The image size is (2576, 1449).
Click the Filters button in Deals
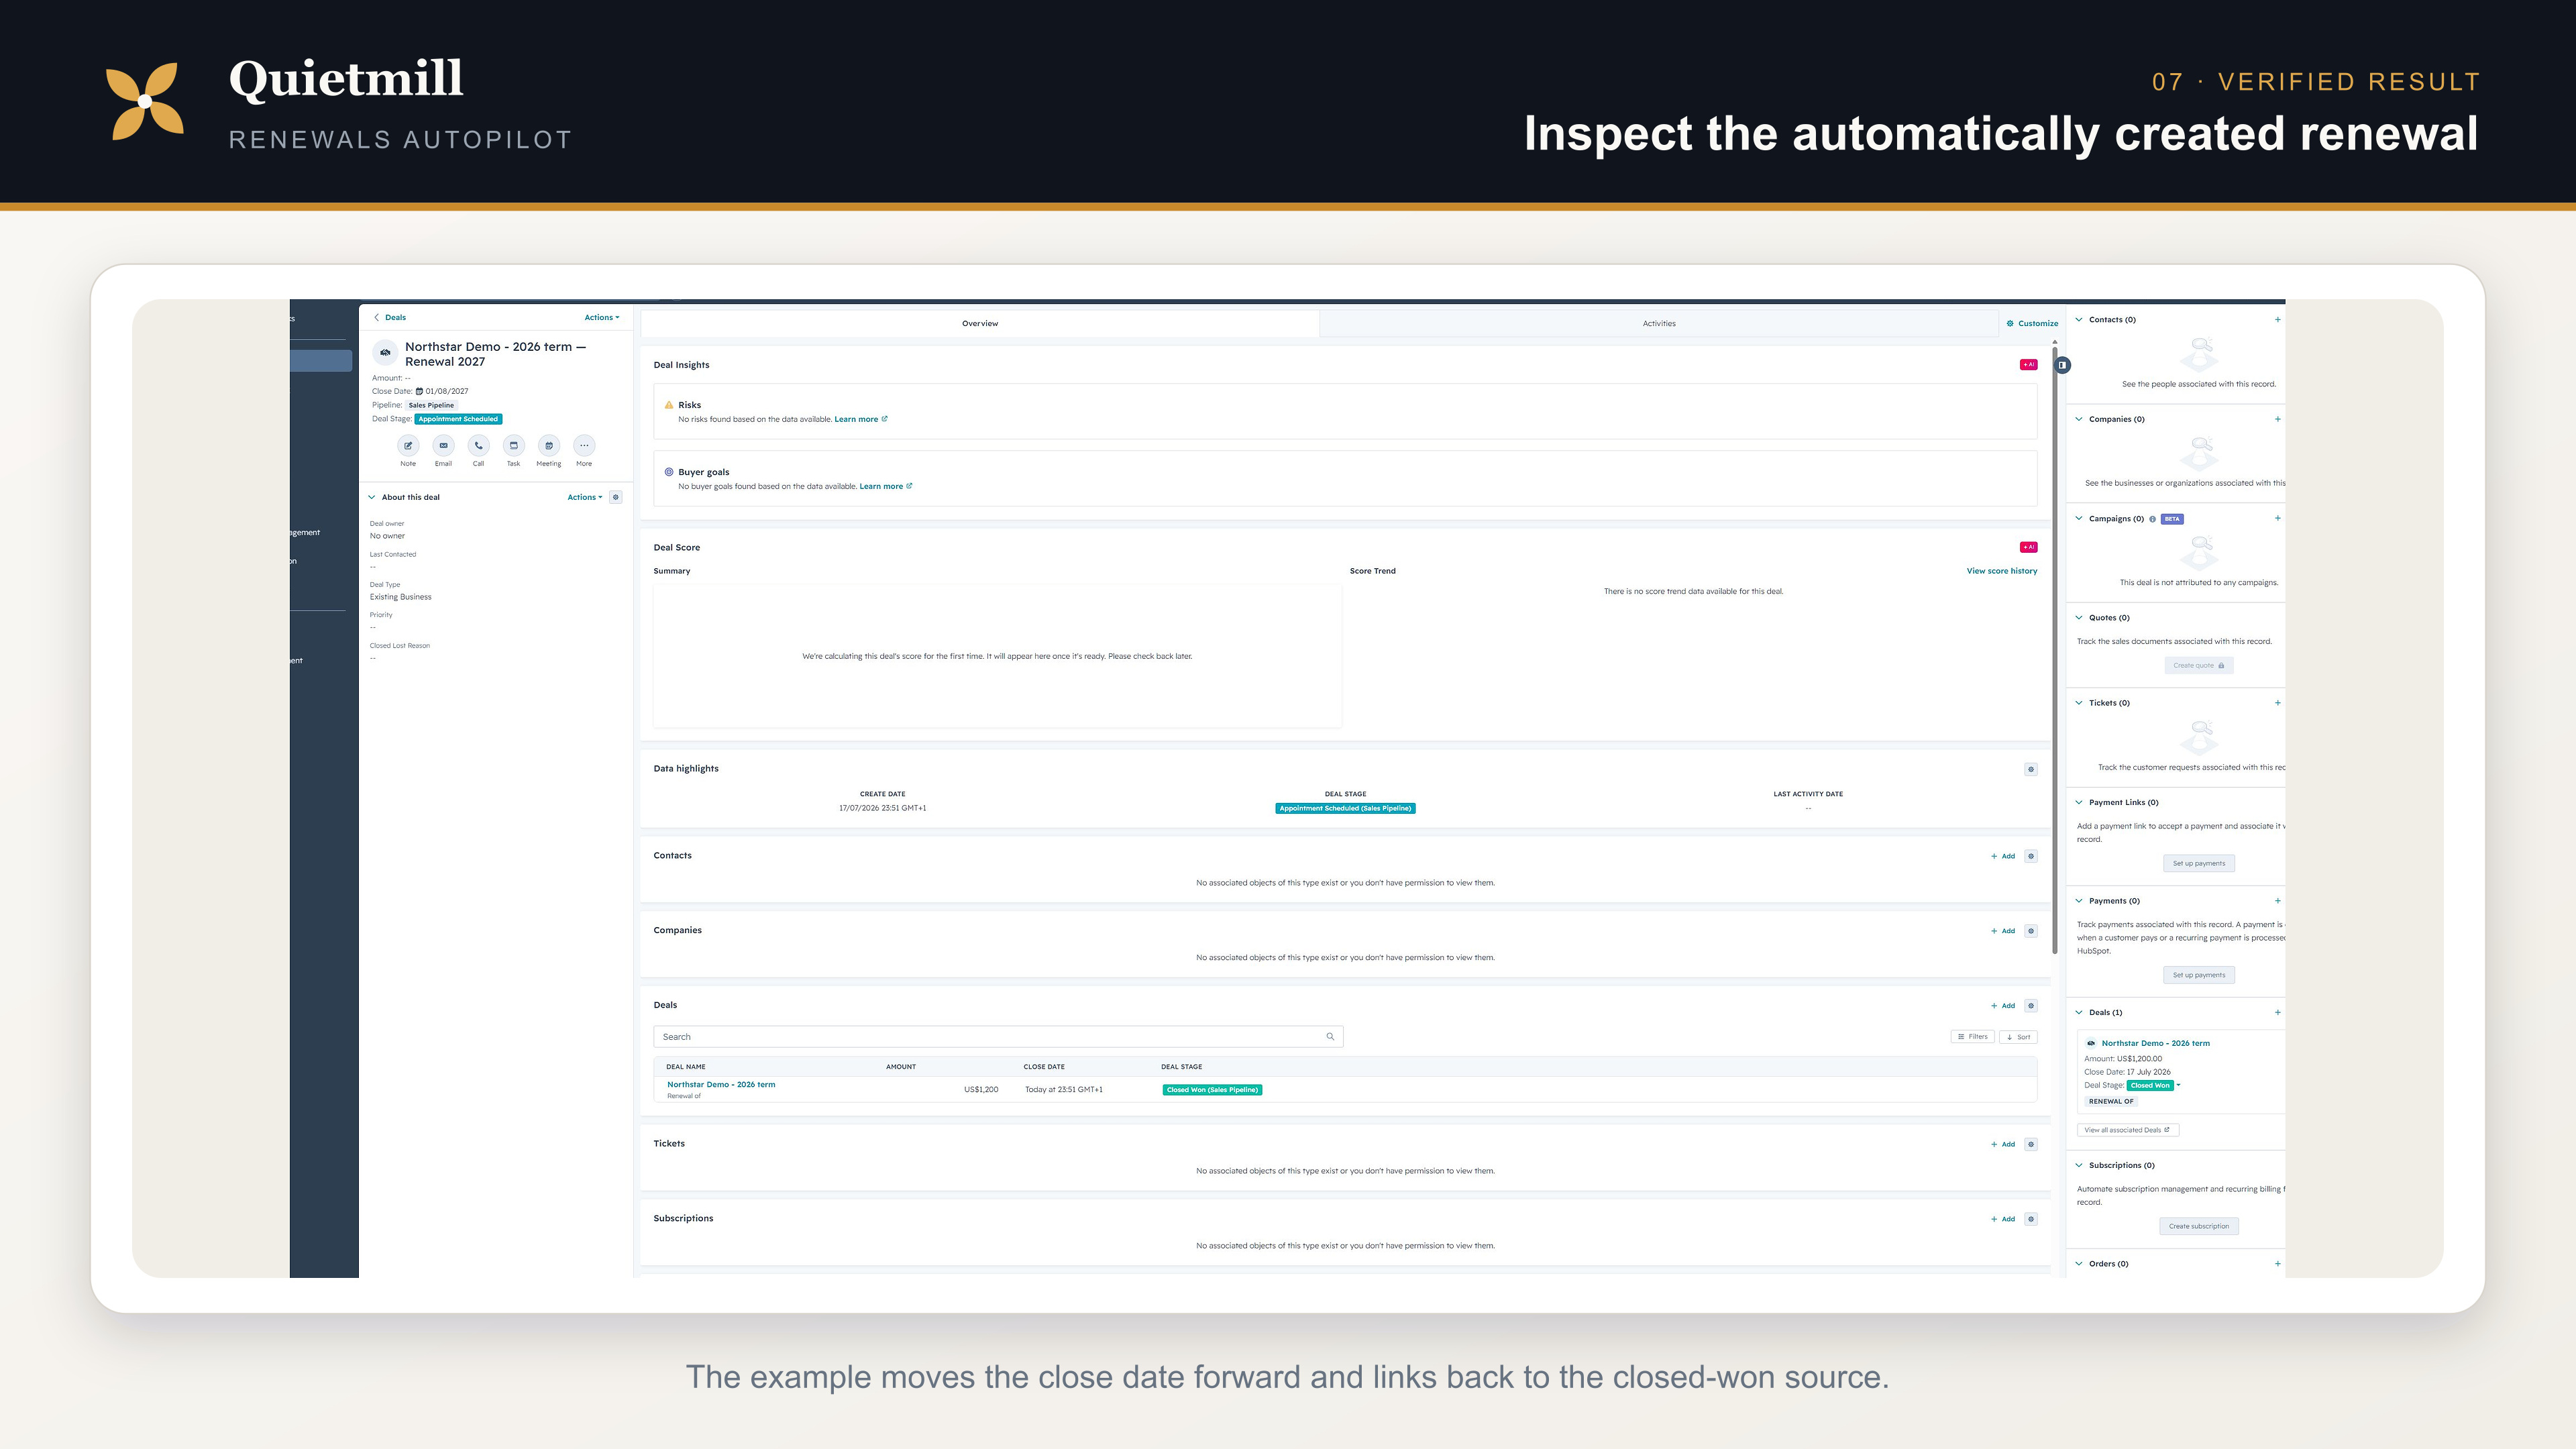coord(1972,1037)
